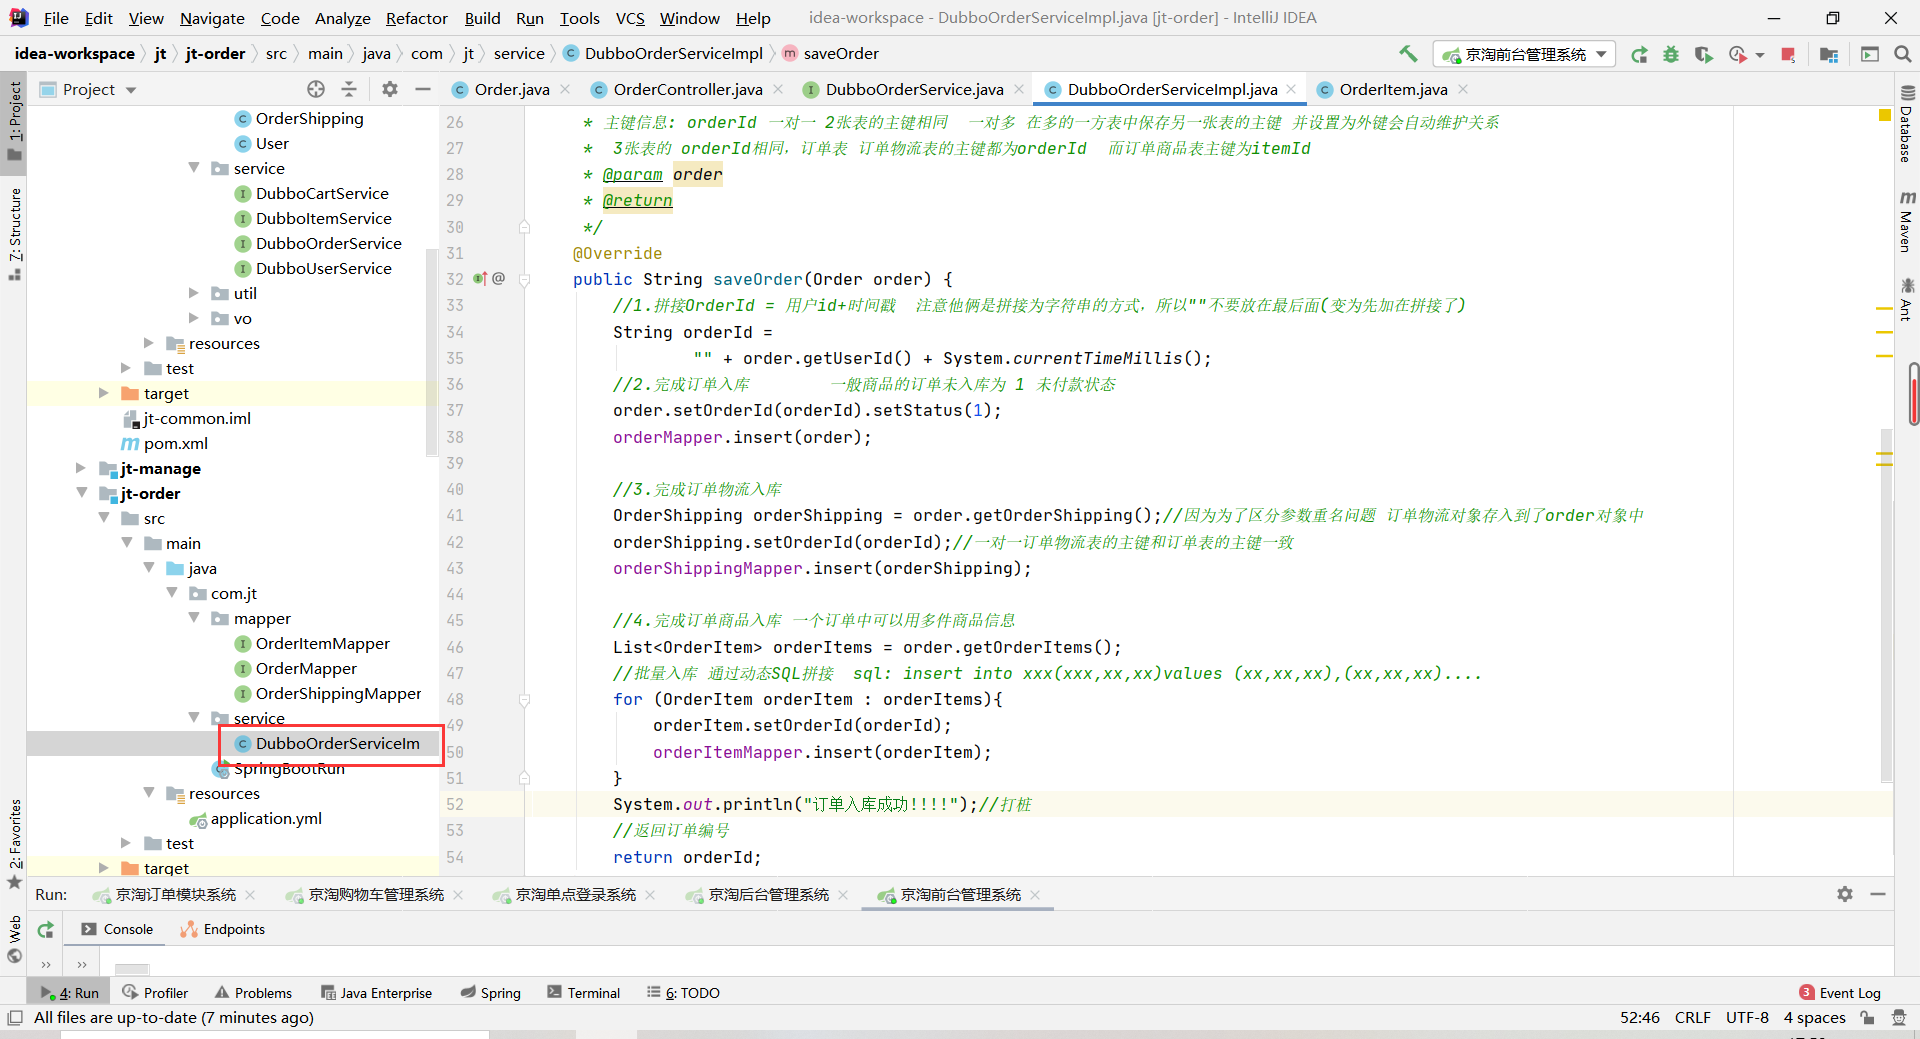Viewport: 1920px width, 1039px height.
Task: Open the Terminal tool window
Action: (x=584, y=993)
